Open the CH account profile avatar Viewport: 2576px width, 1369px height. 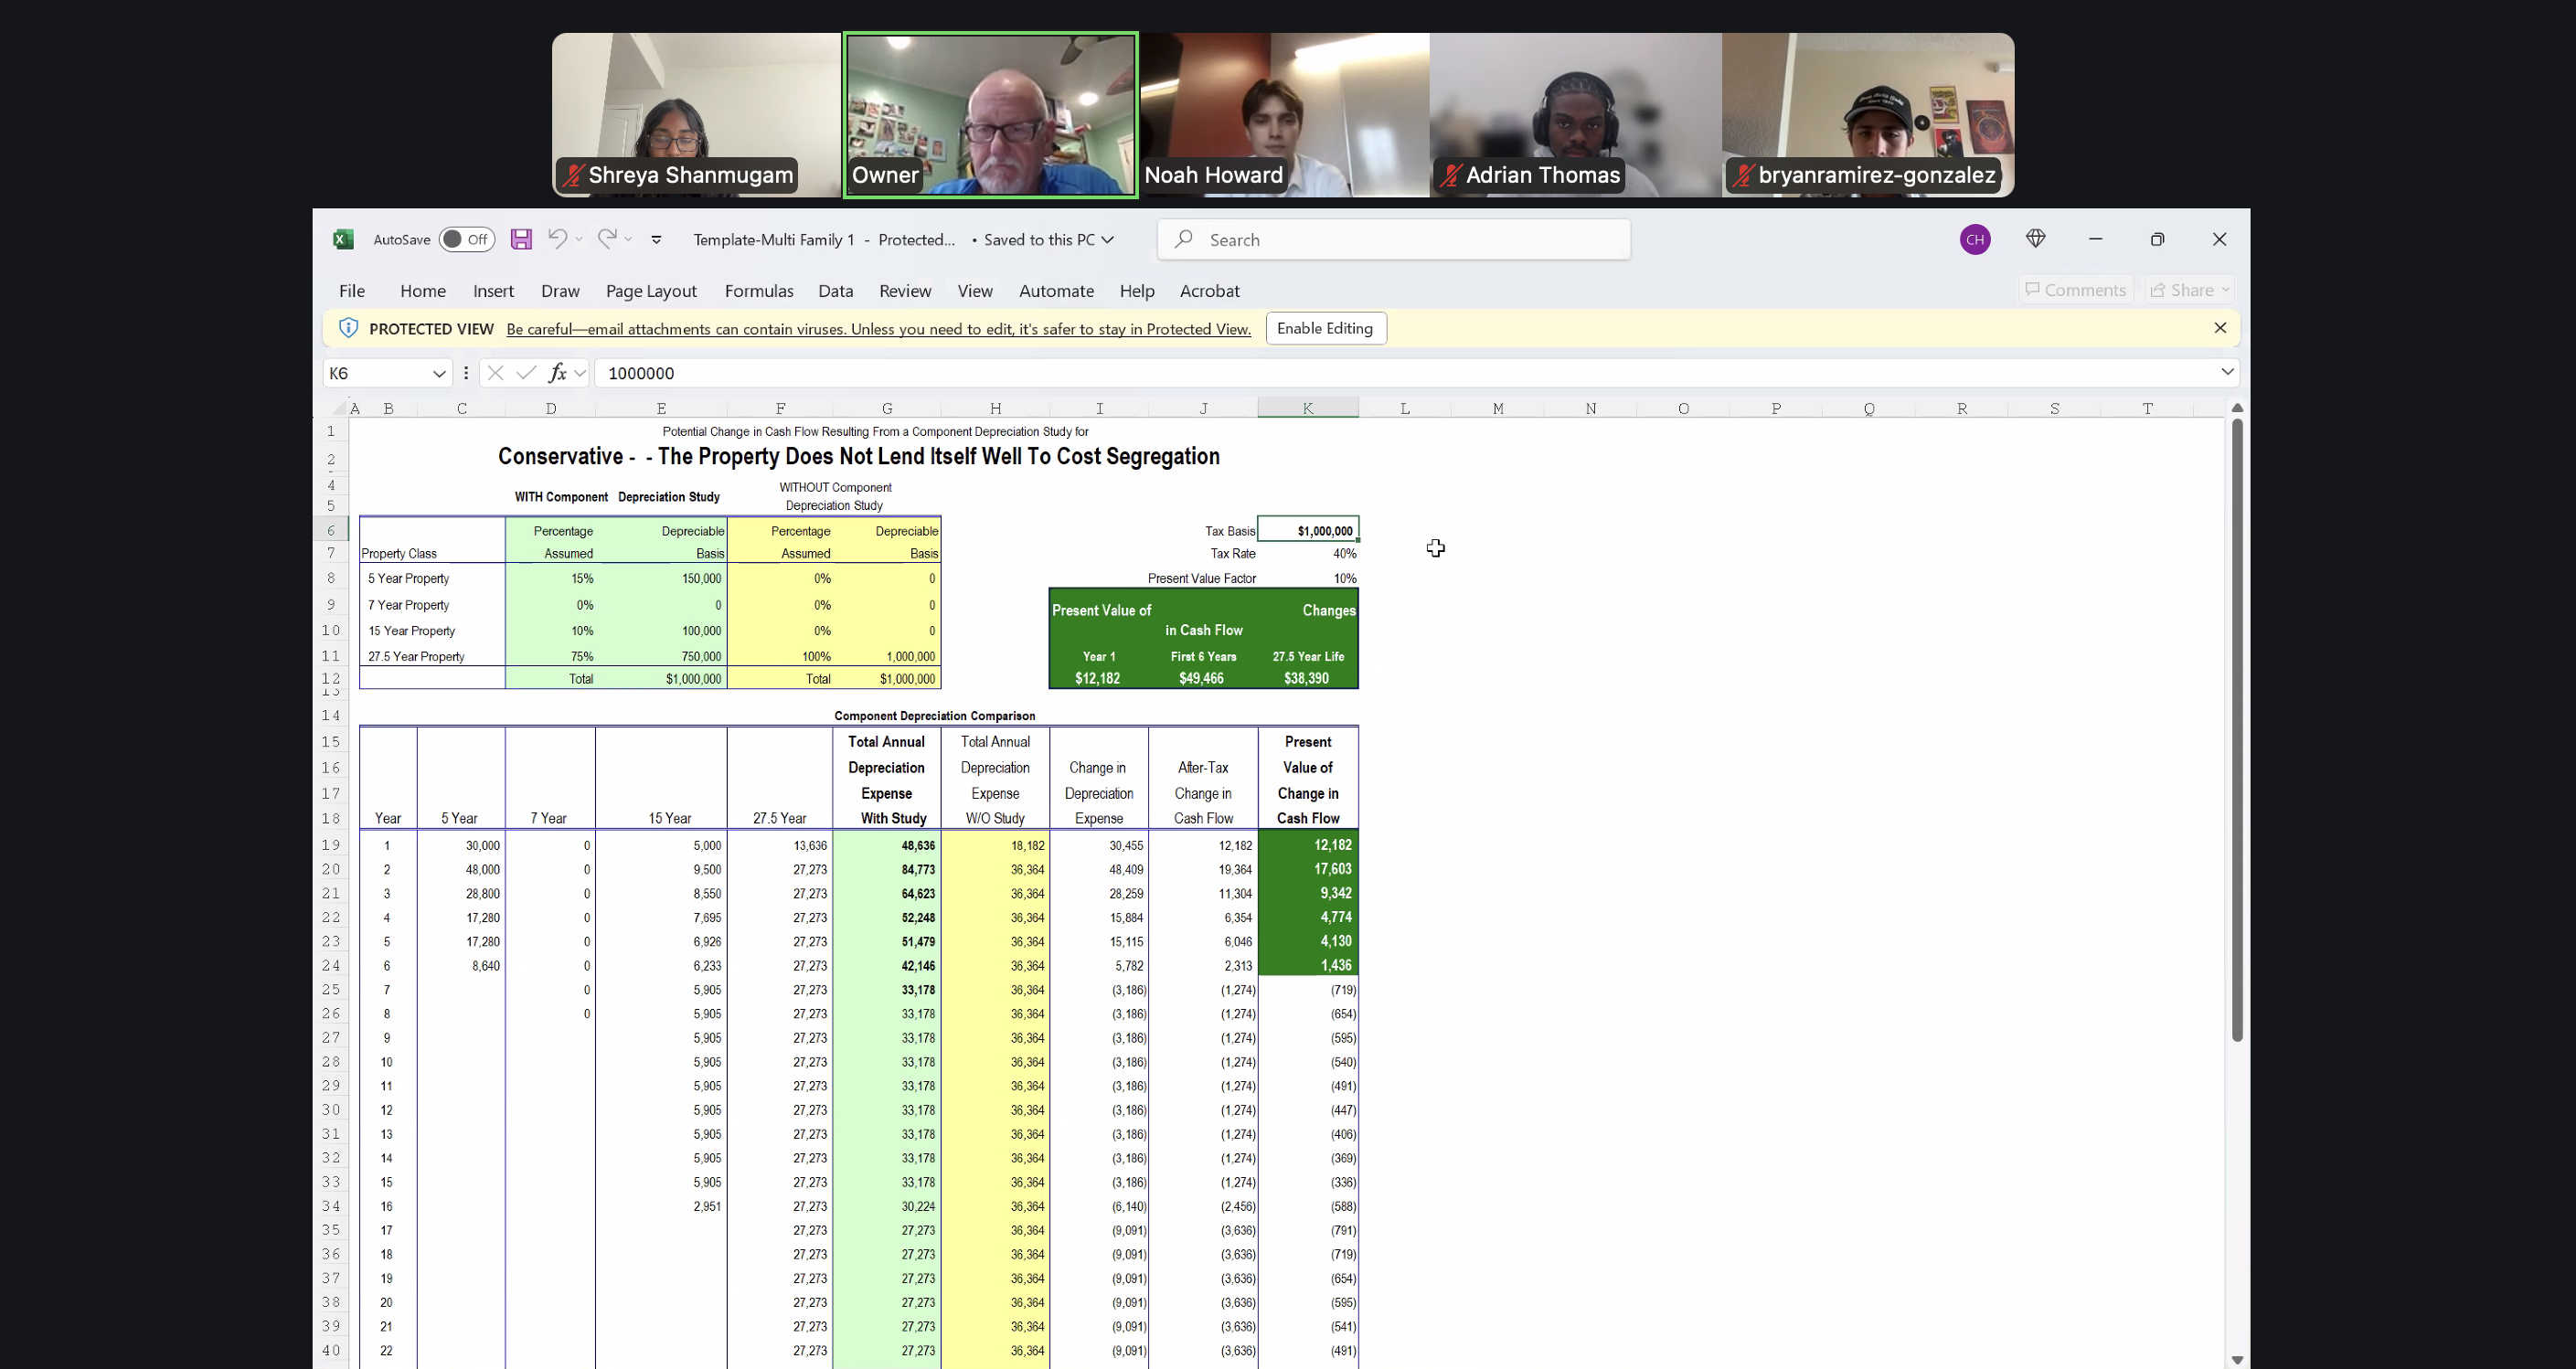point(1975,240)
